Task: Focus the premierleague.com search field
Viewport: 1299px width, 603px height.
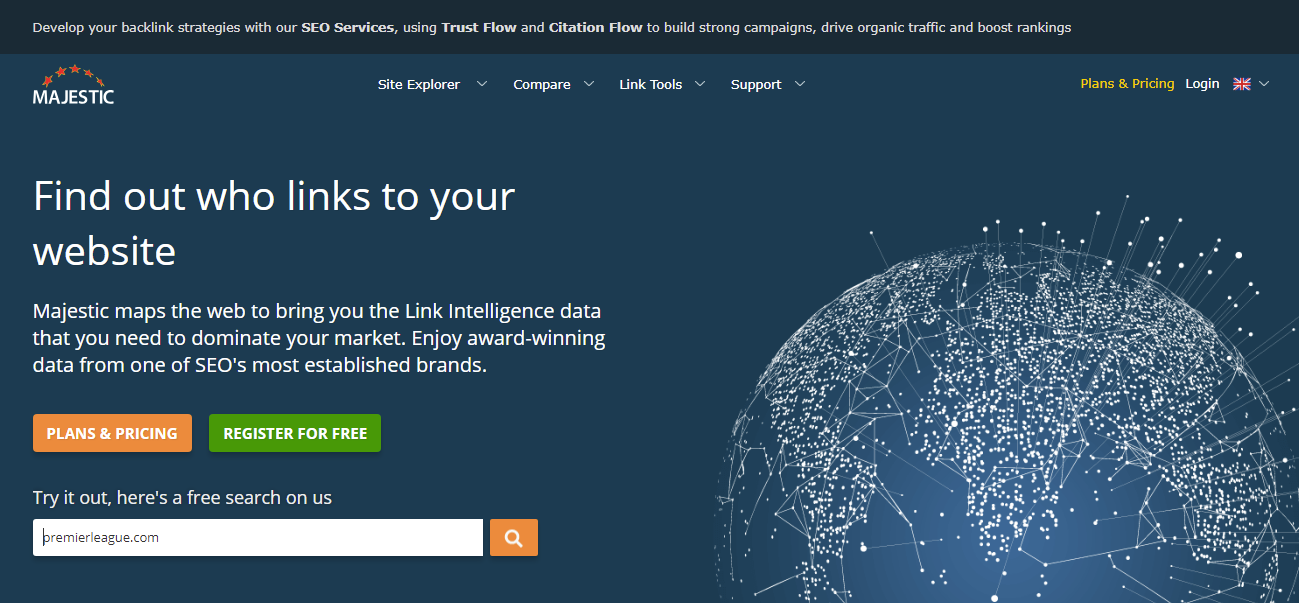Action: [258, 538]
